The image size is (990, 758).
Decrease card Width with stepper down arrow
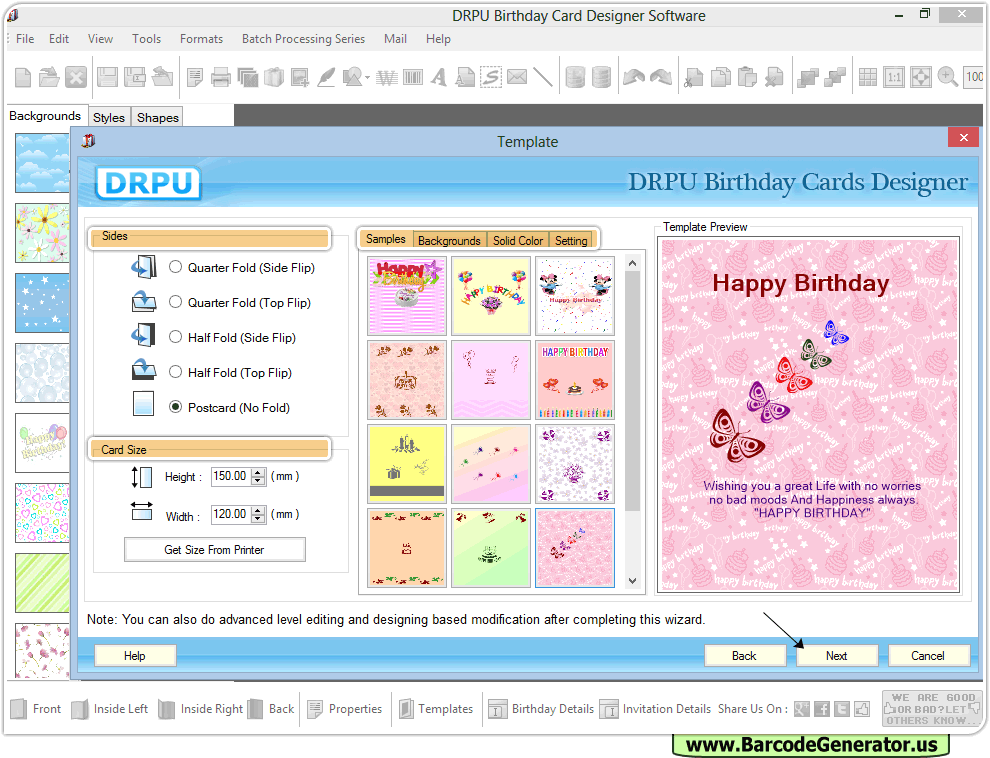pyautogui.click(x=258, y=519)
